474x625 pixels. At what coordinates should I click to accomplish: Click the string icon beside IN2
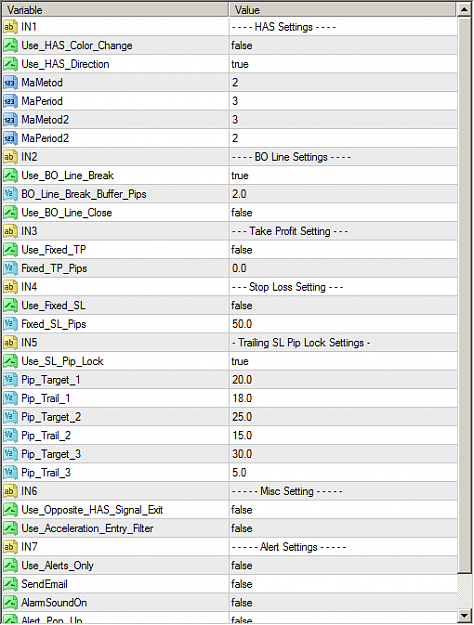pyautogui.click(x=10, y=157)
